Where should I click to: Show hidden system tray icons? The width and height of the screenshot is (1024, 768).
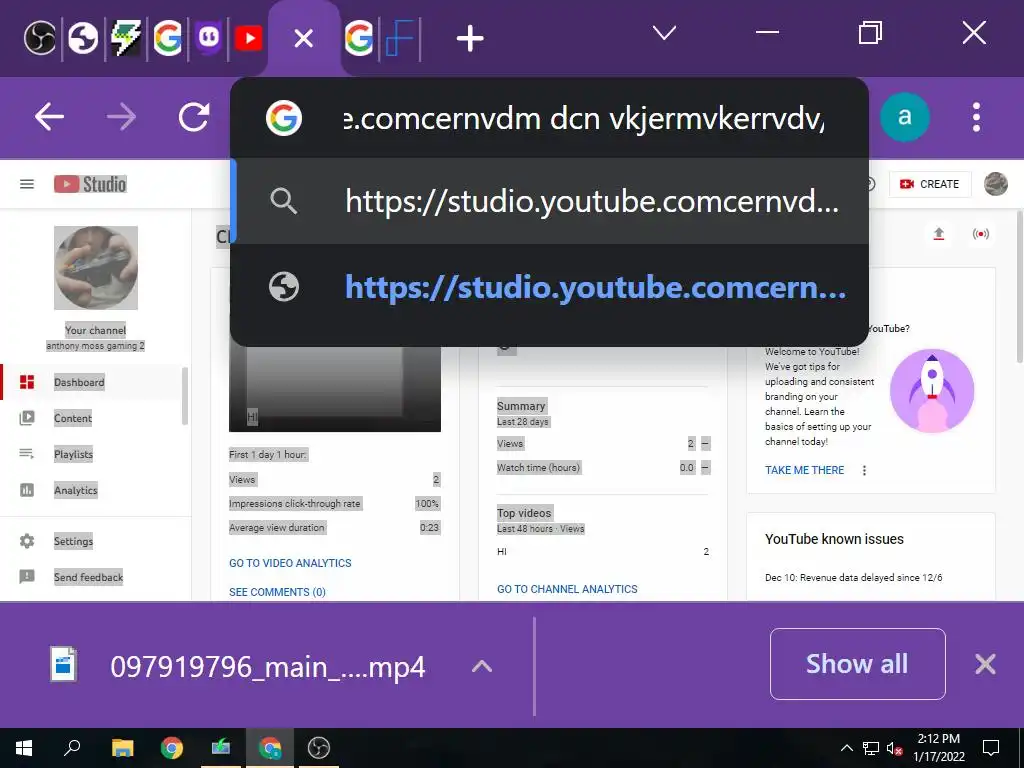click(x=846, y=748)
